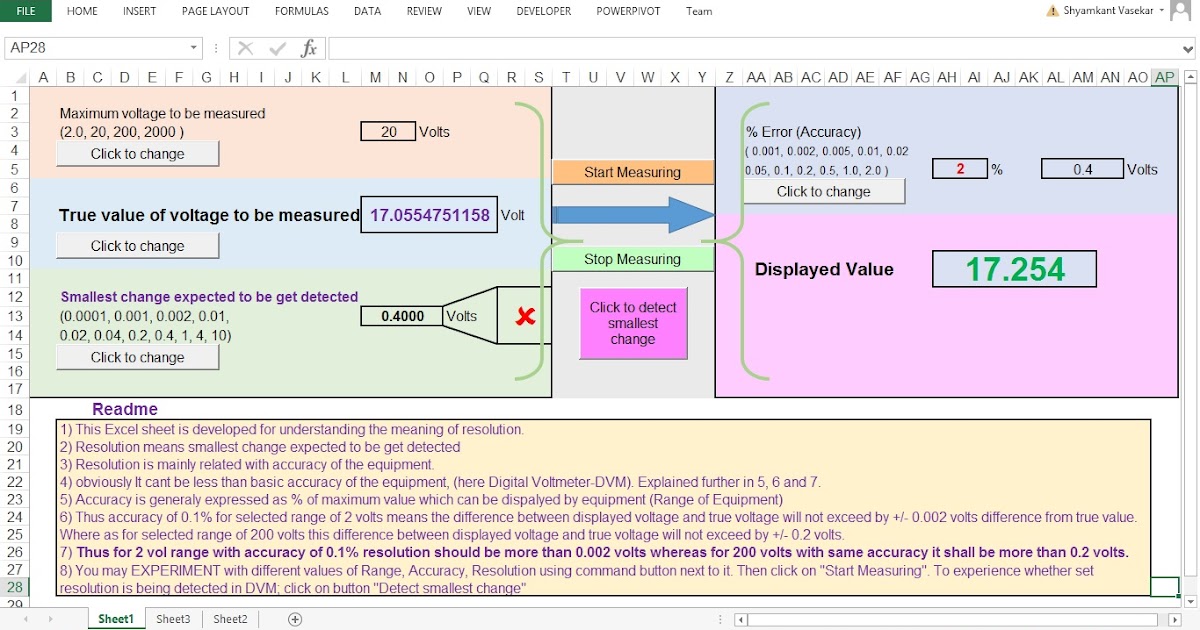This screenshot has height=630, width=1200.
Task: Switch to the DEVELOPER ribbon tab
Action: pyautogui.click(x=543, y=11)
